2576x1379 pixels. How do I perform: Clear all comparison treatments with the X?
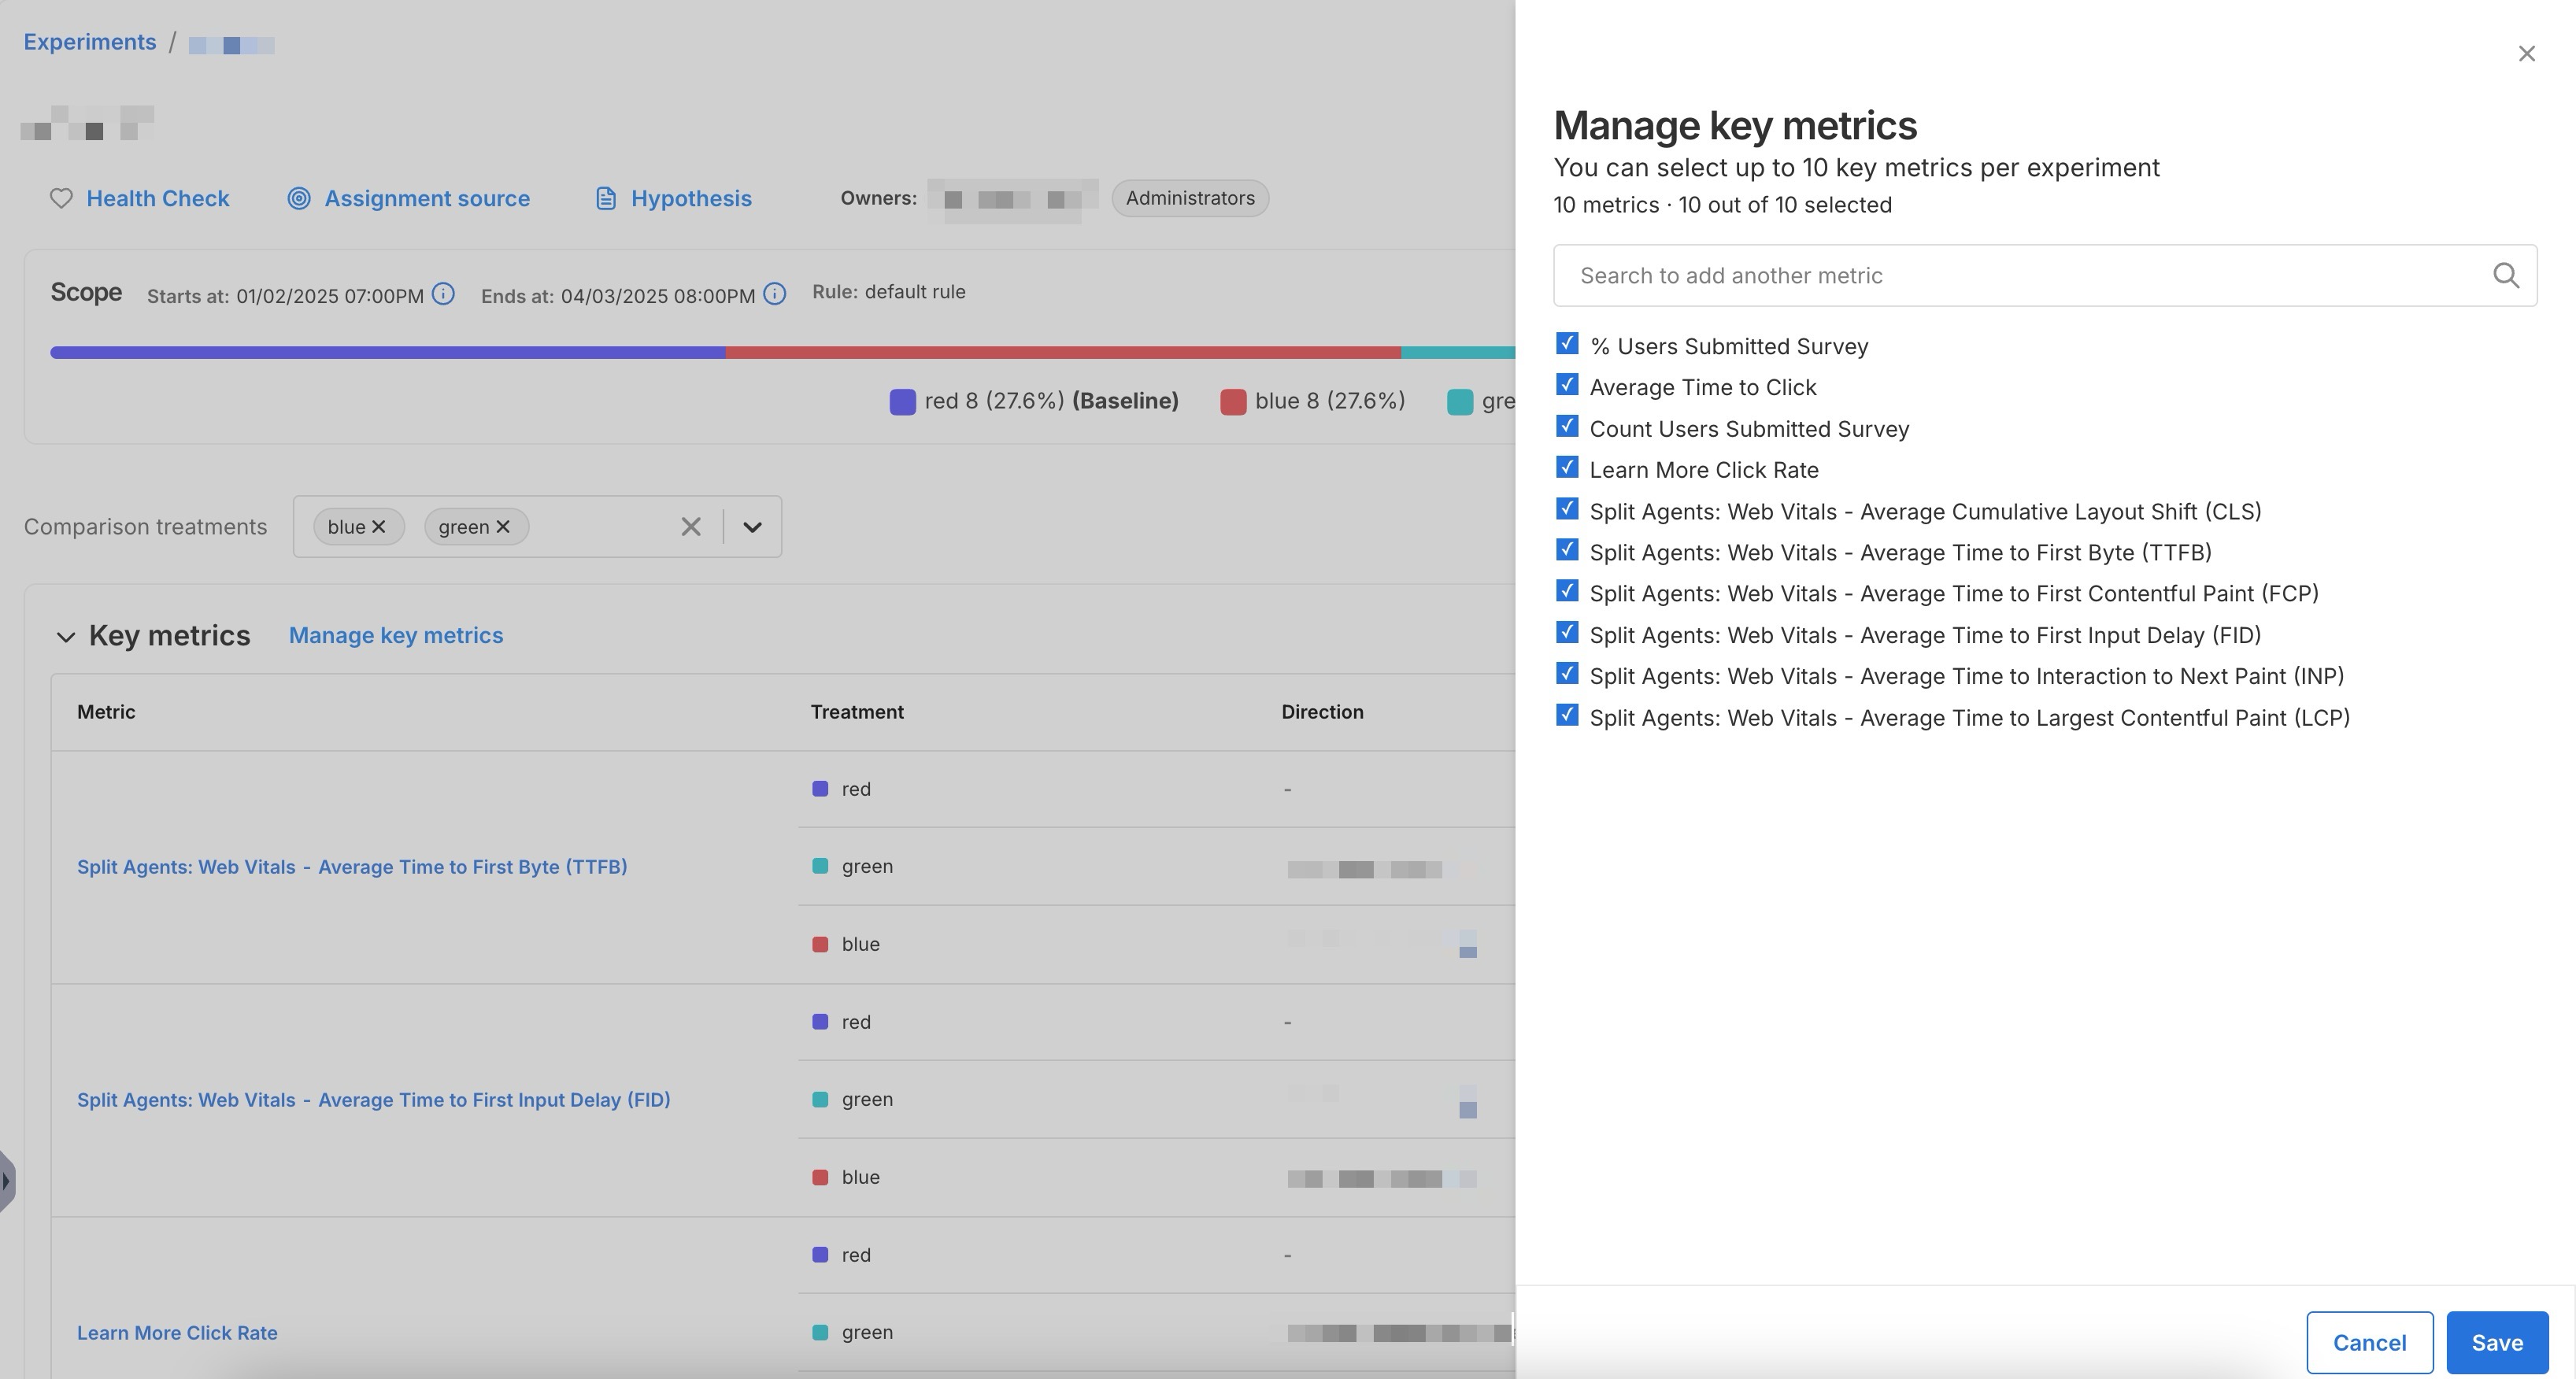[690, 526]
